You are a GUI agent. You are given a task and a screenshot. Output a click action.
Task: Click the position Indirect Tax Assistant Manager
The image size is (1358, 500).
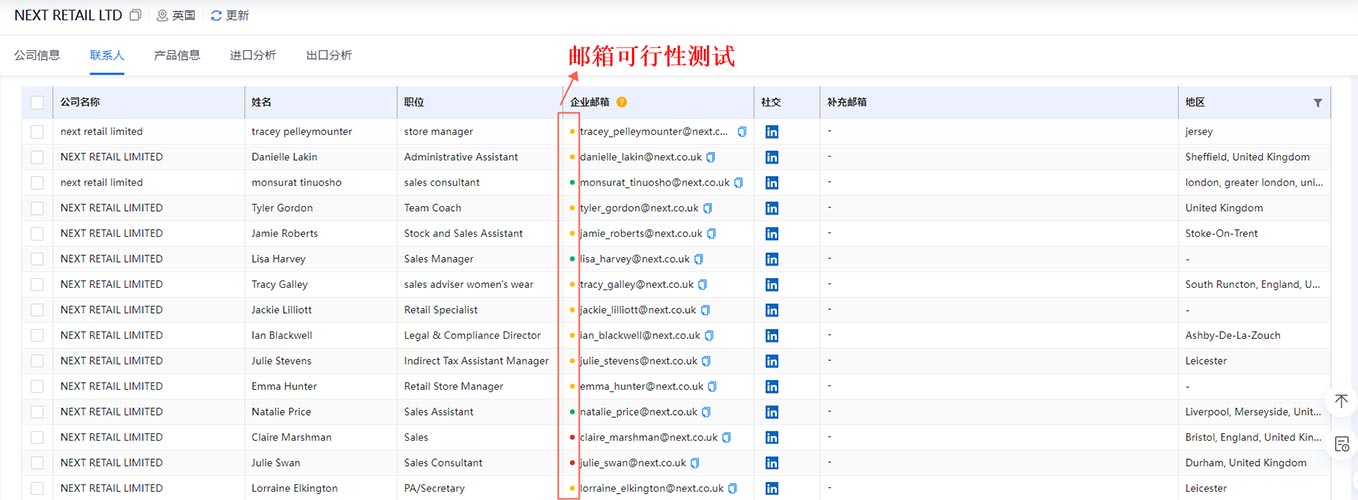click(x=476, y=361)
